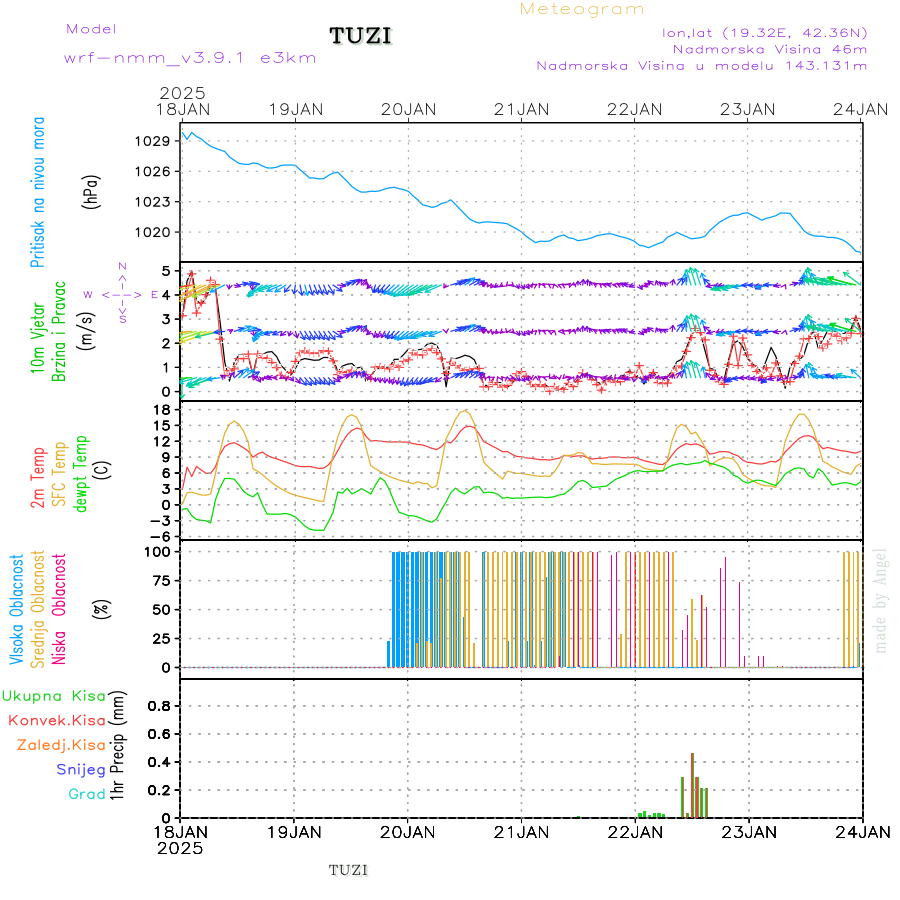
Task: Click the wind direction compass rose icon
Action: 122,294
